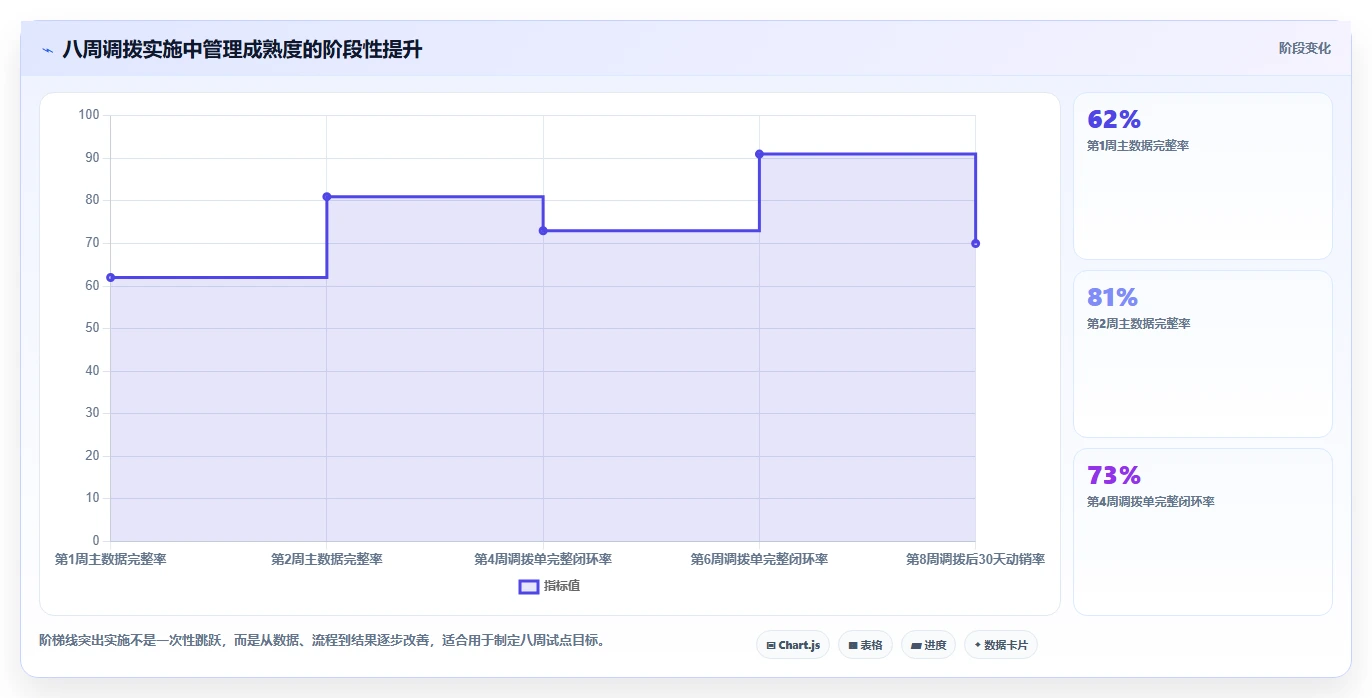The width and height of the screenshot is (1372, 698).
Task: Toggle the 指标值 legend swatch
Action: tap(529, 586)
